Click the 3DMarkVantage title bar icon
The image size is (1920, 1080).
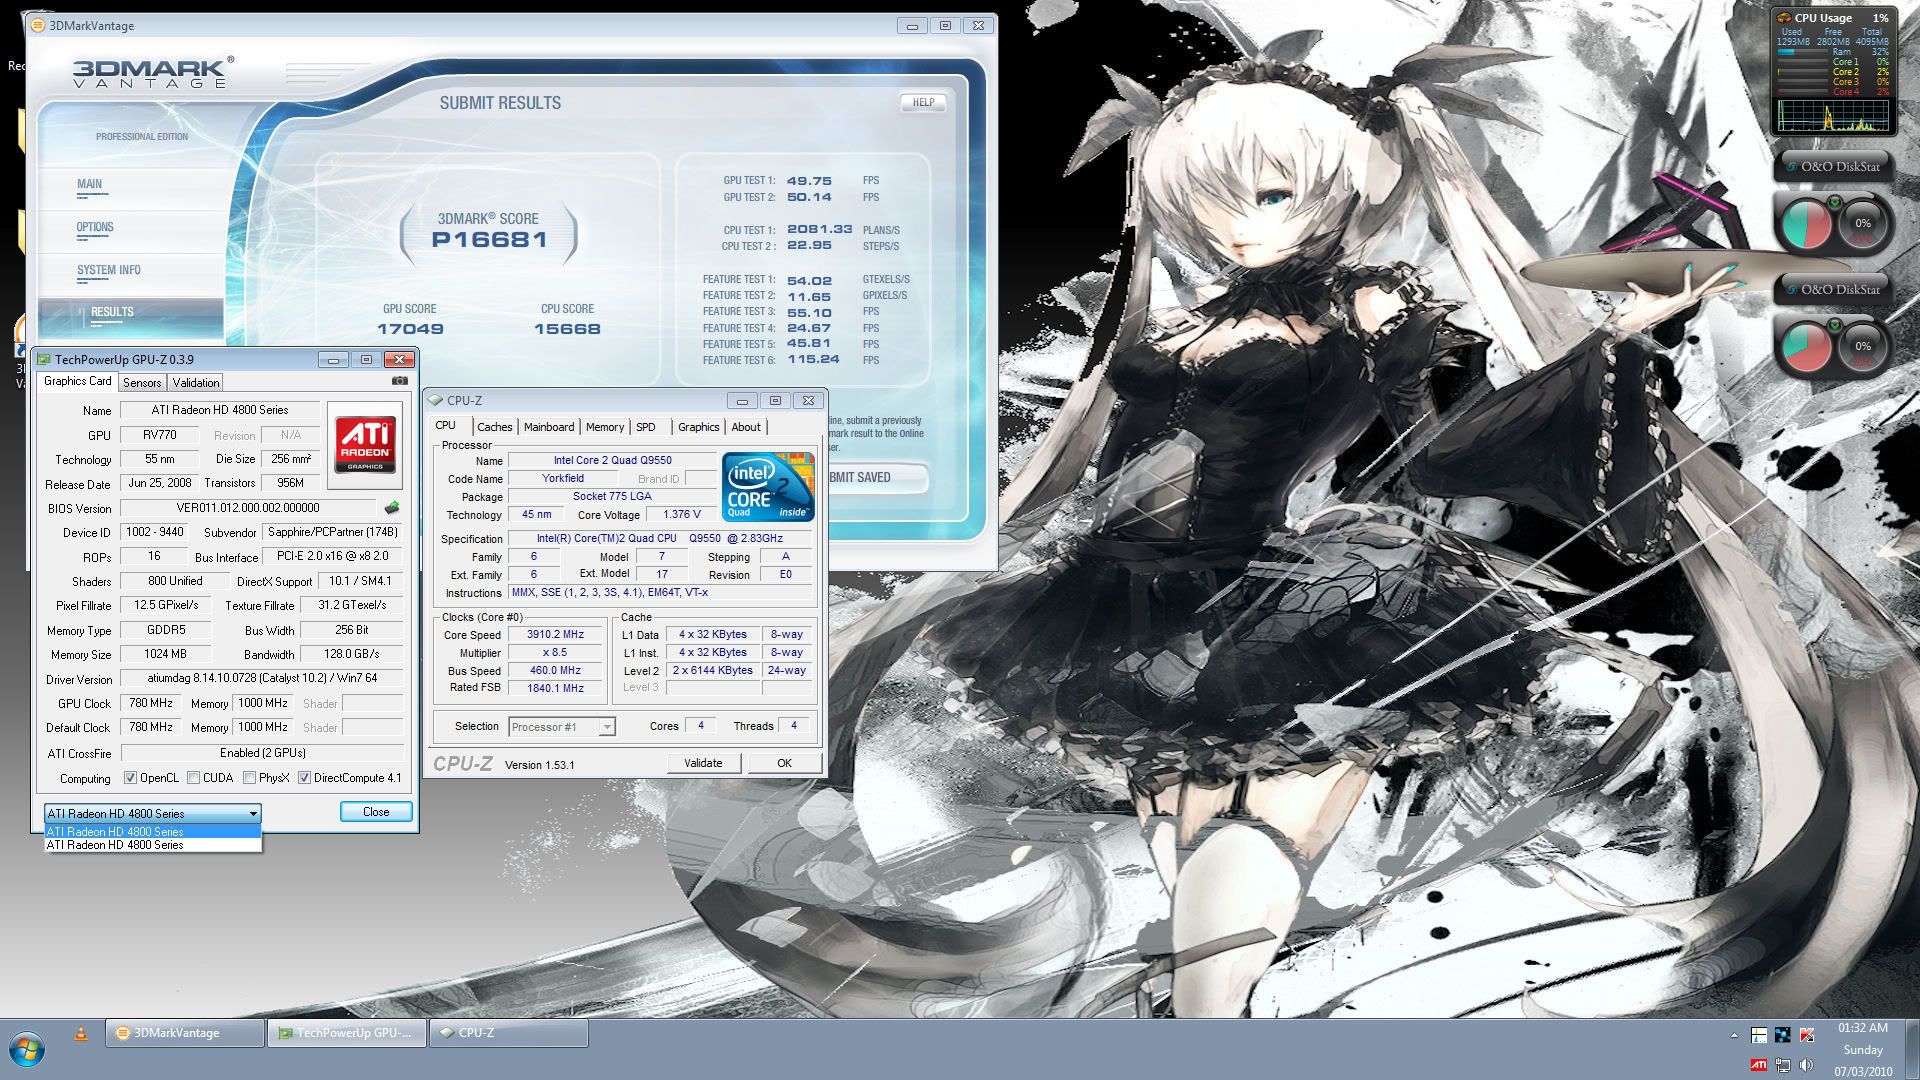tap(36, 25)
